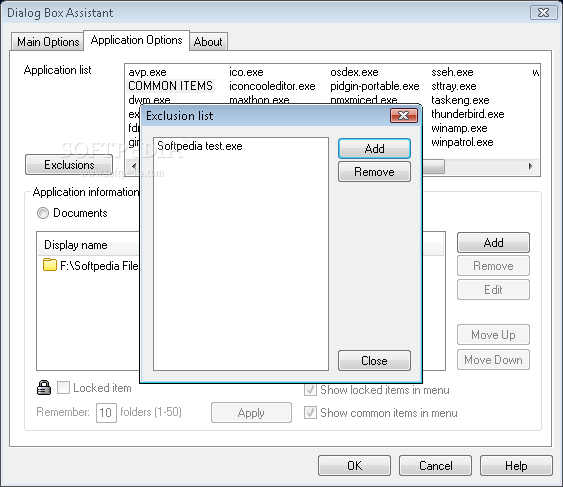The height and width of the screenshot is (487, 563).
Task: Switch to the Main Options tab
Action: pyautogui.click(x=48, y=42)
